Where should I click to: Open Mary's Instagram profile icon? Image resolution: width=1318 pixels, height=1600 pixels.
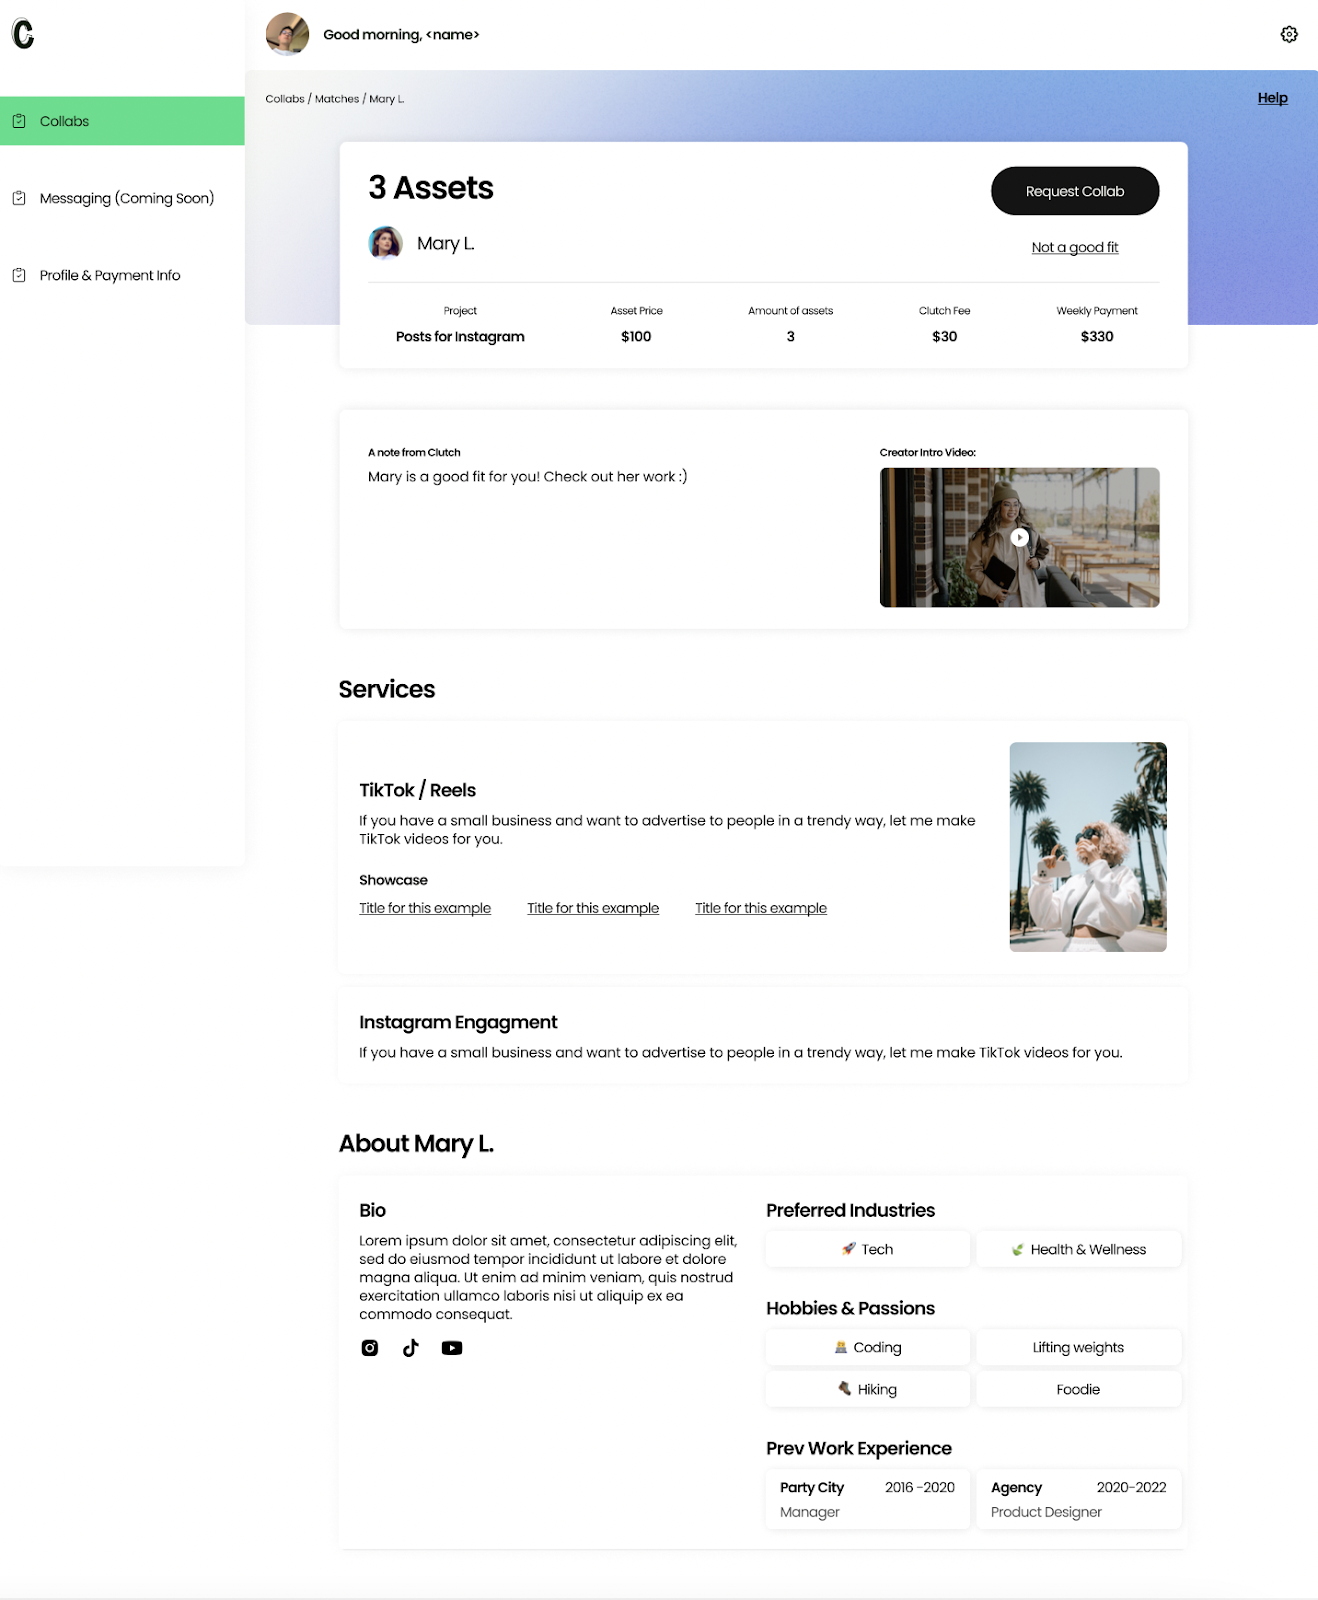pyautogui.click(x=370, y=1348)
